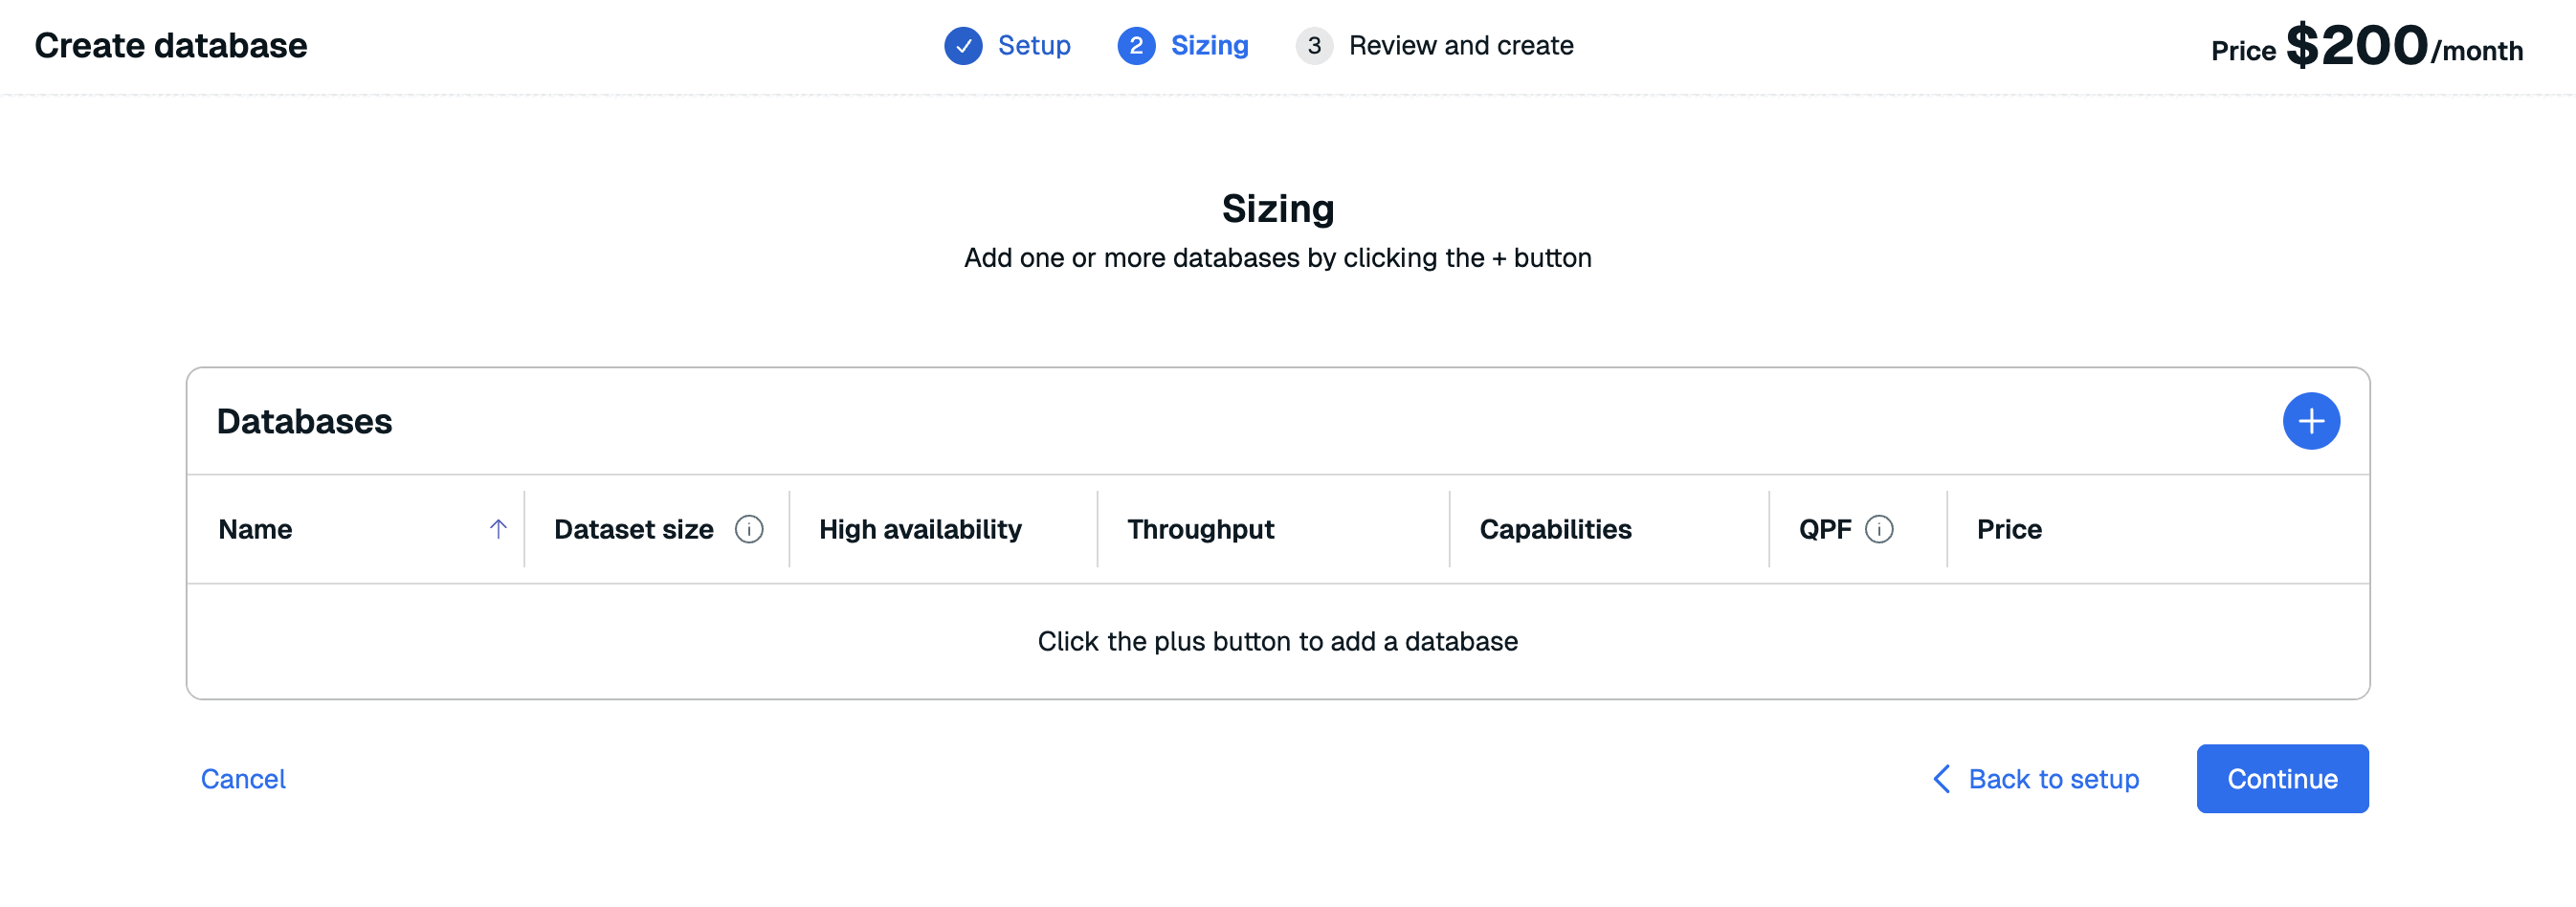Click the QPF info icon
Image resolution: width=2576 pixels, height=907 pixels.
coord(1879,529)
